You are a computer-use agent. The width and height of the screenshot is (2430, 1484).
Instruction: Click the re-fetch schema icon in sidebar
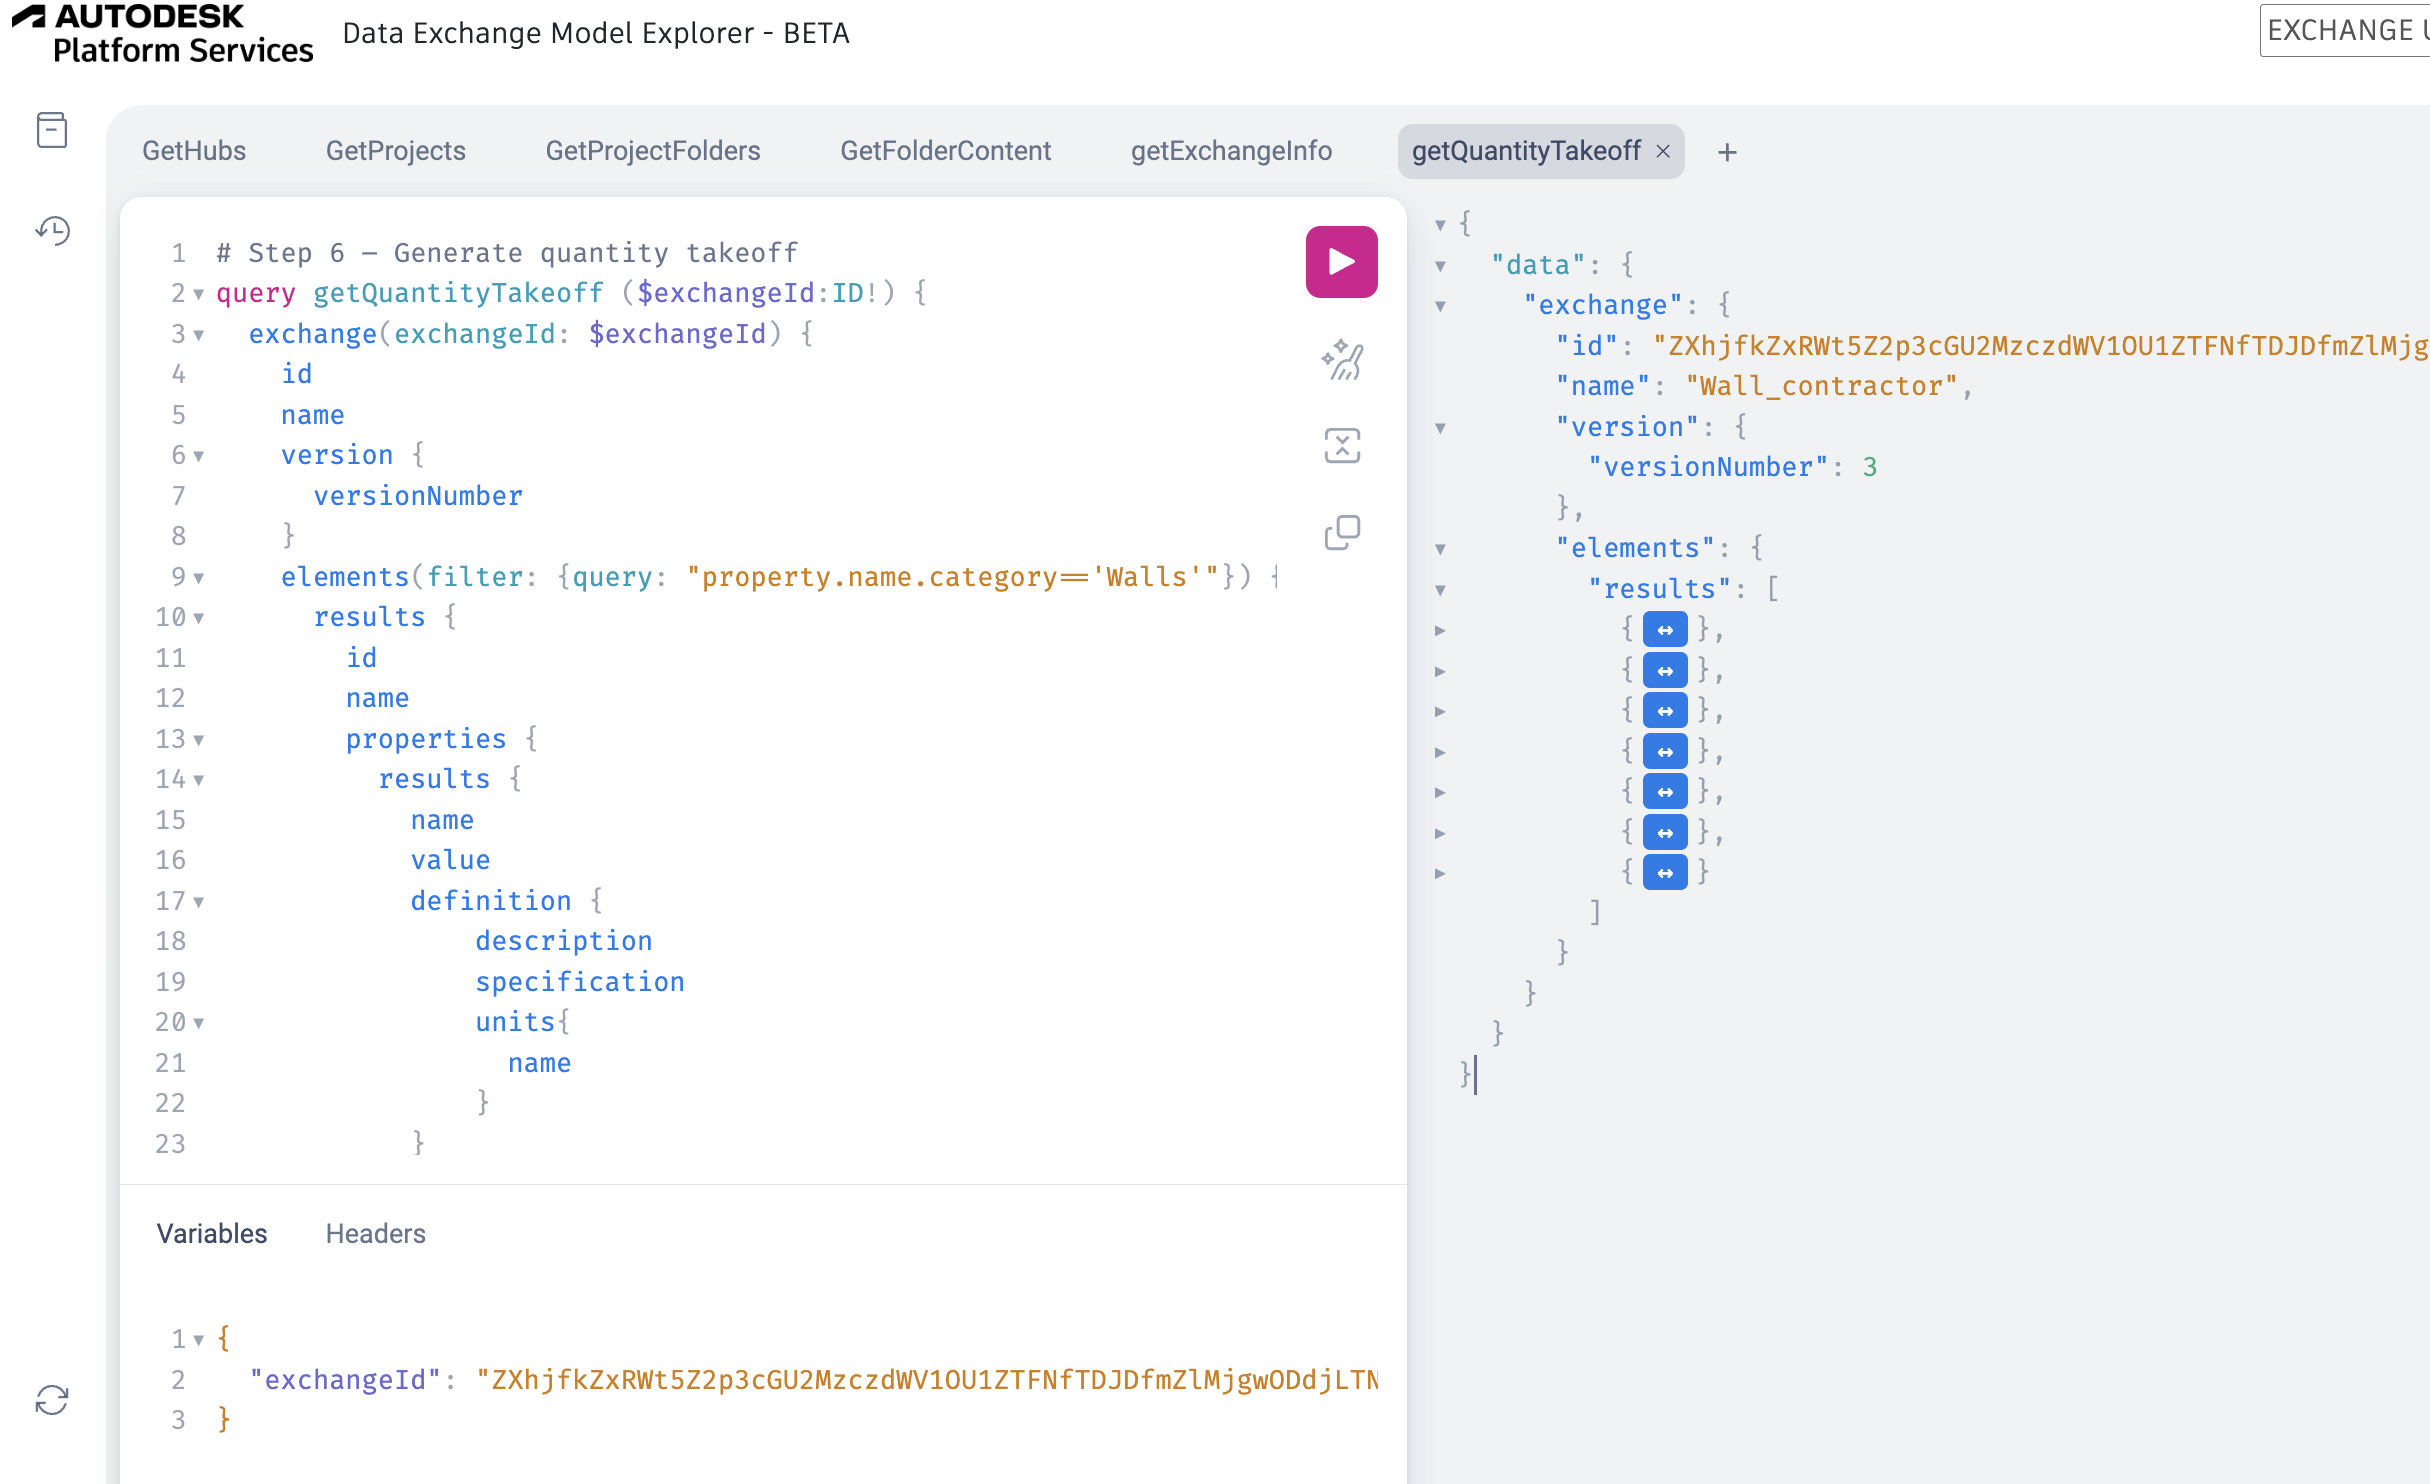52,1400
